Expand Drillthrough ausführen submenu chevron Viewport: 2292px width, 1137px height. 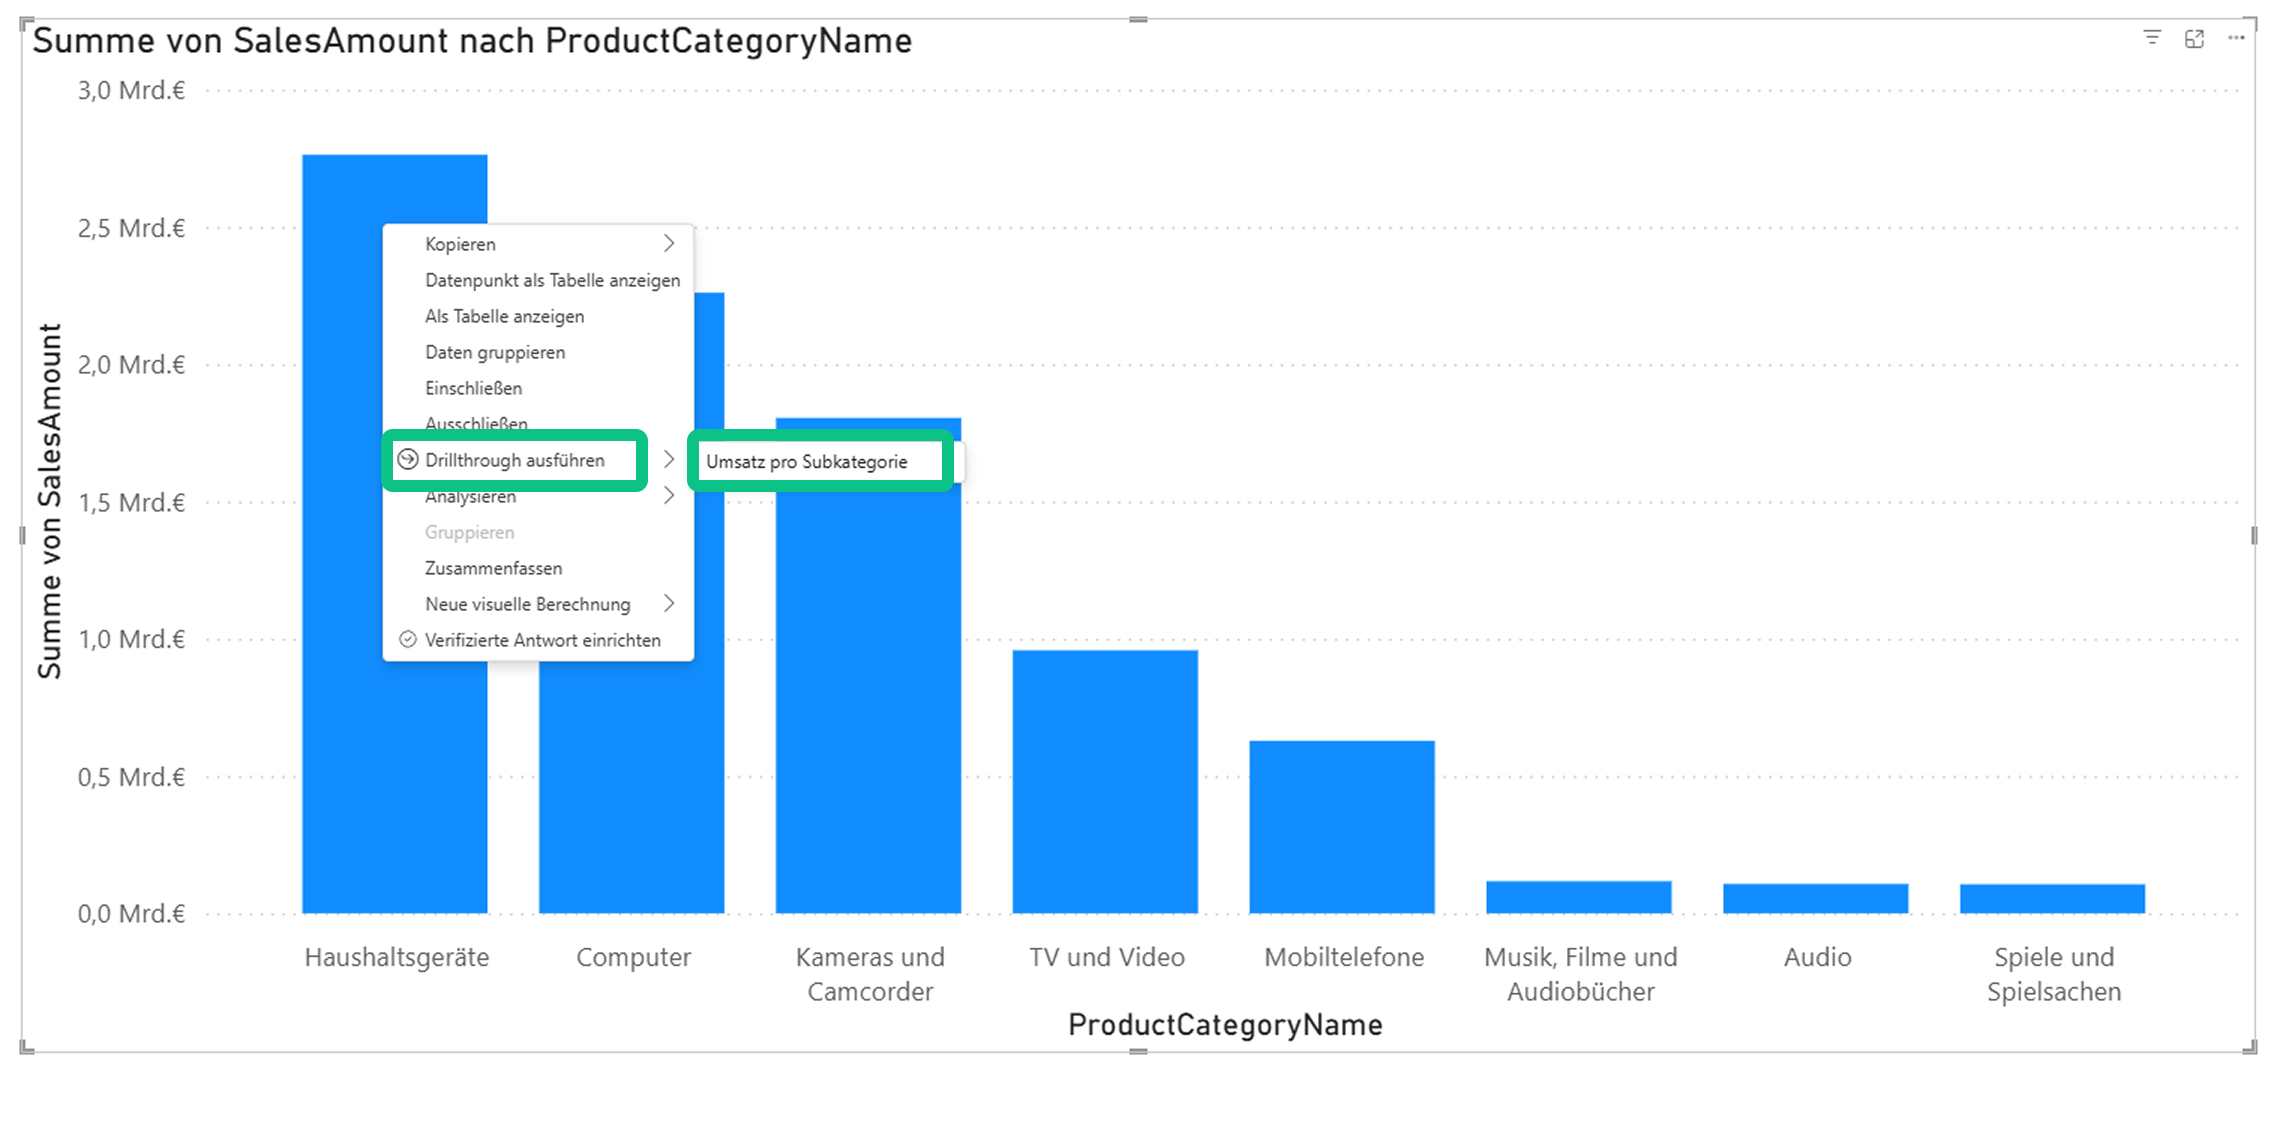[x=669, y=460]
